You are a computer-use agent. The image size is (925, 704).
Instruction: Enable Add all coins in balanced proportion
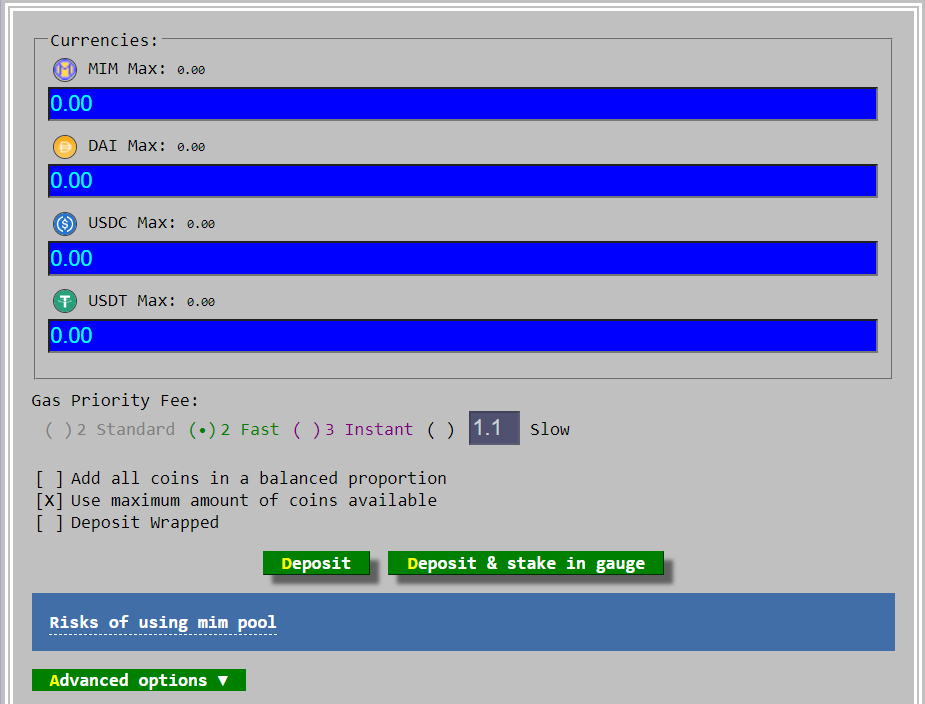[x=49, y=479]
